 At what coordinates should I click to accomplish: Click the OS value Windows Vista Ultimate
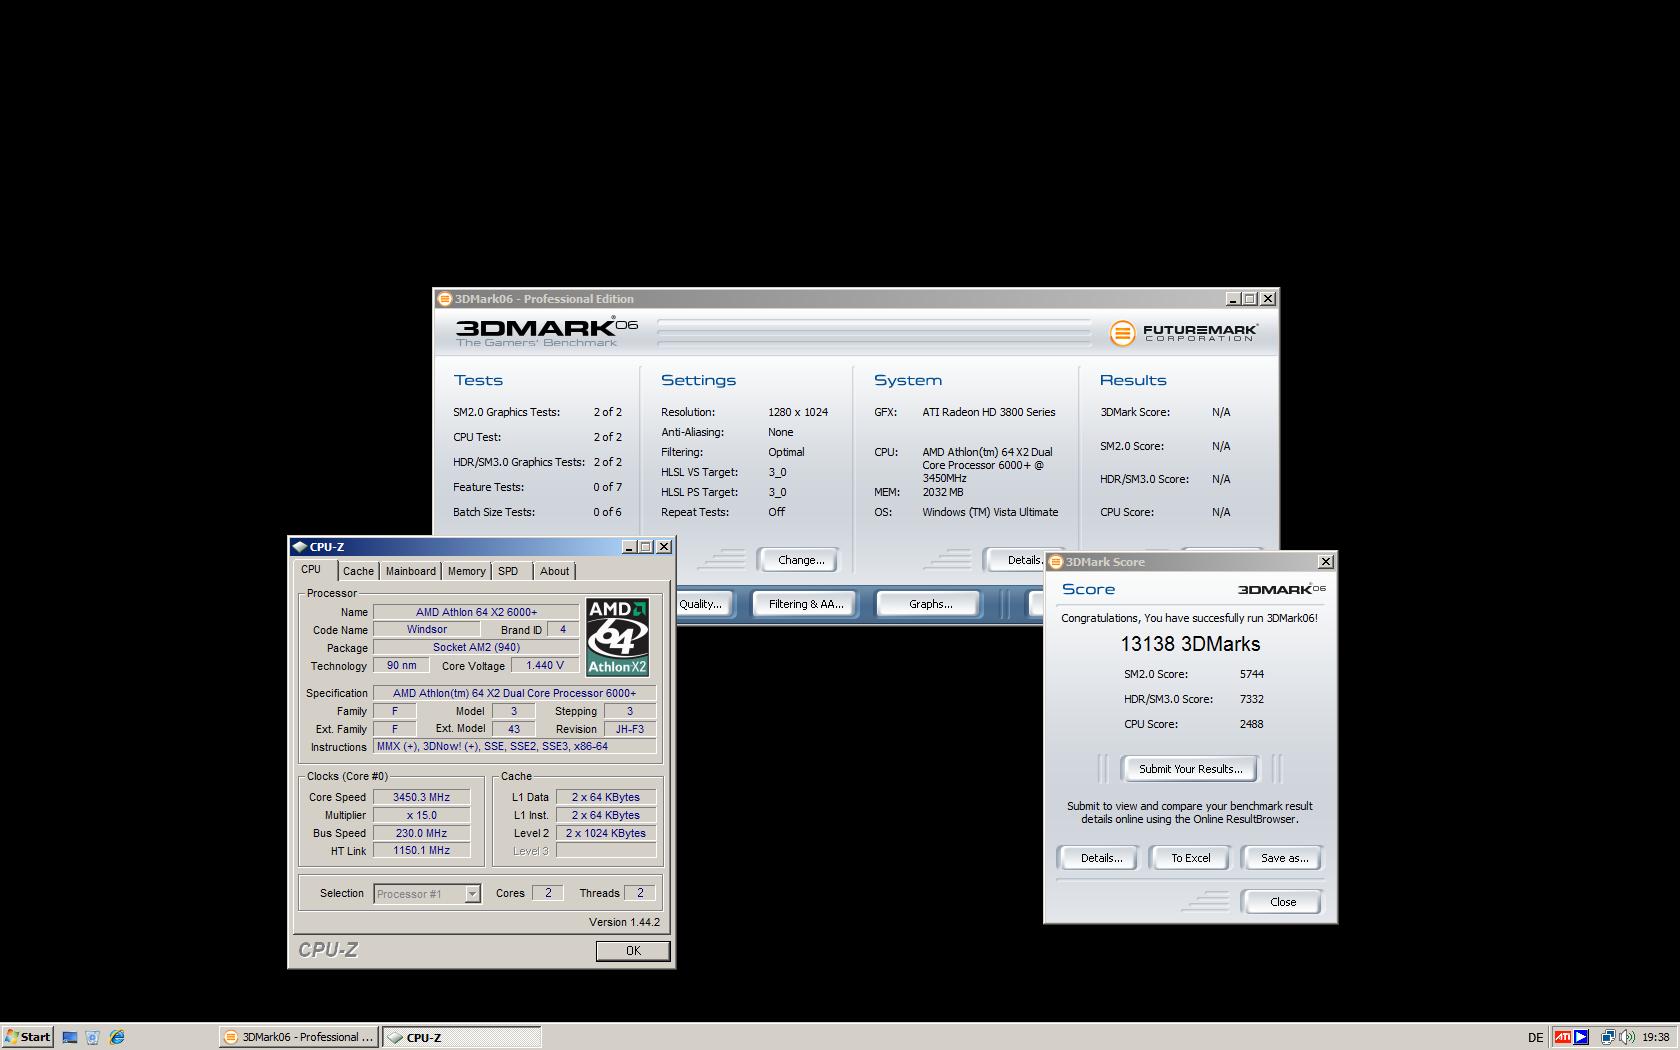[x=990, y=512]
